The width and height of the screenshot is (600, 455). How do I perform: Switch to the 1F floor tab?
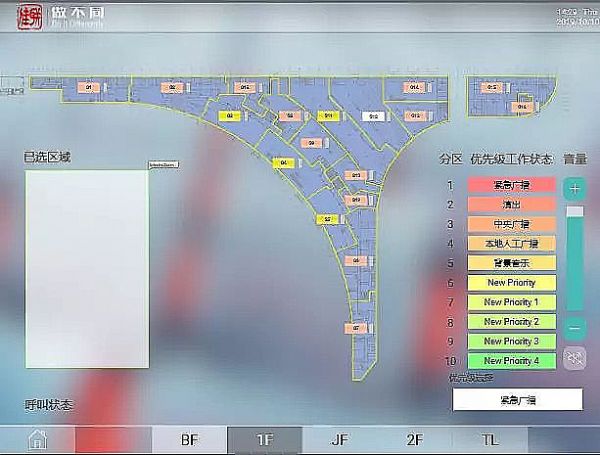coord(265,440)
